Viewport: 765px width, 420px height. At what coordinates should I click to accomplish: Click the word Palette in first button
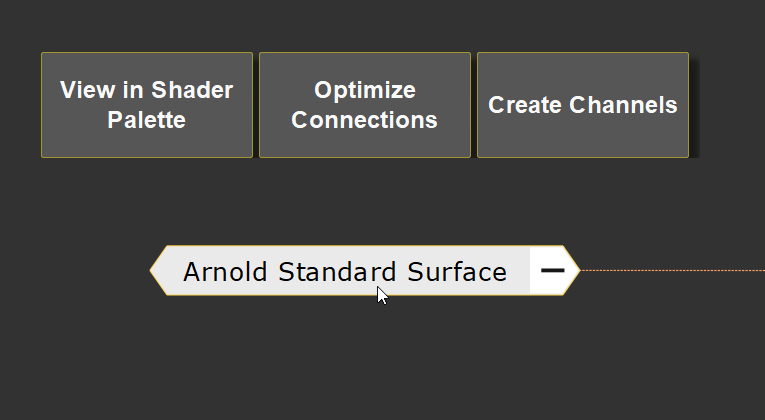point(146,120)
